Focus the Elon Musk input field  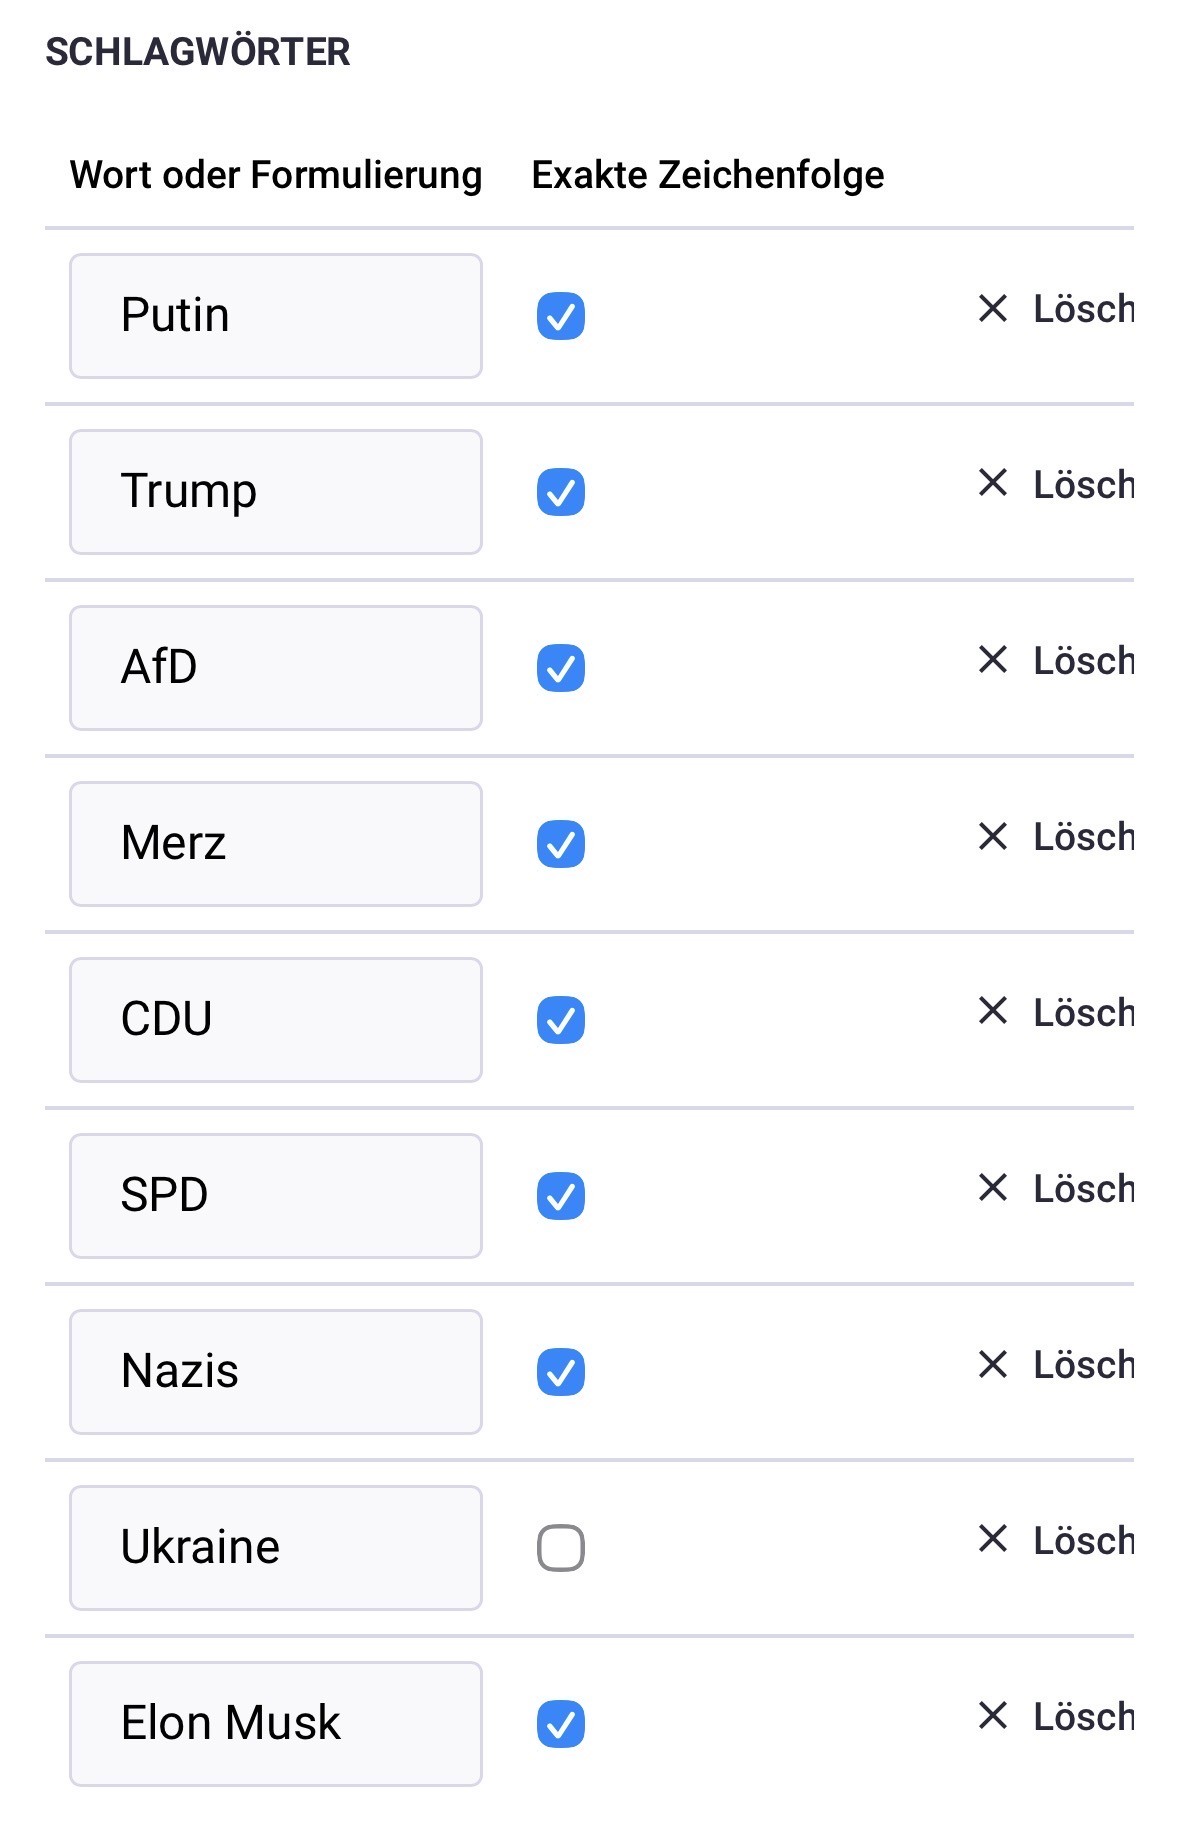tap(276, 1724)
